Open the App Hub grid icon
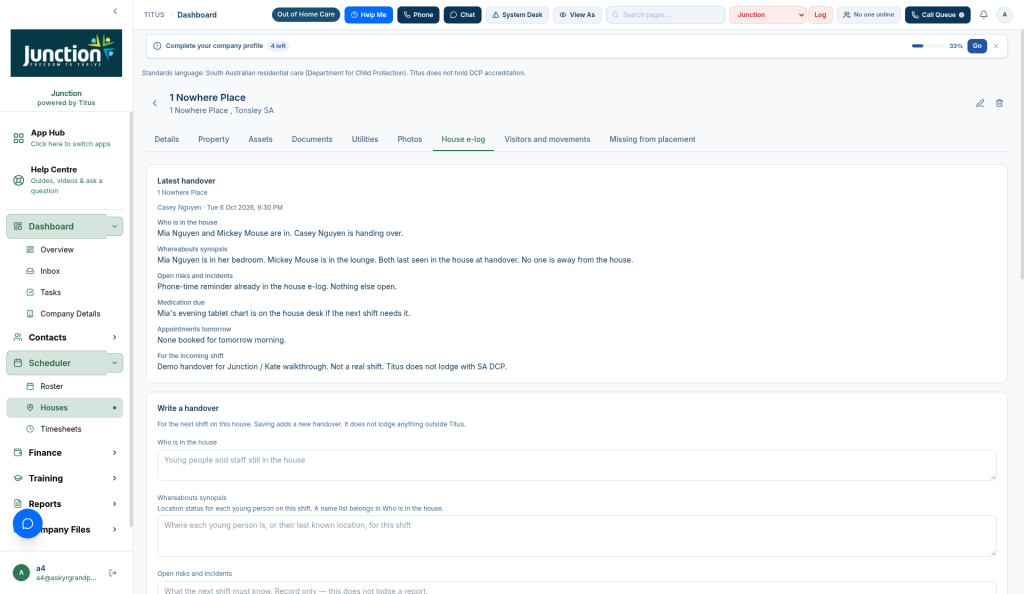 click(x=18, y=138)
